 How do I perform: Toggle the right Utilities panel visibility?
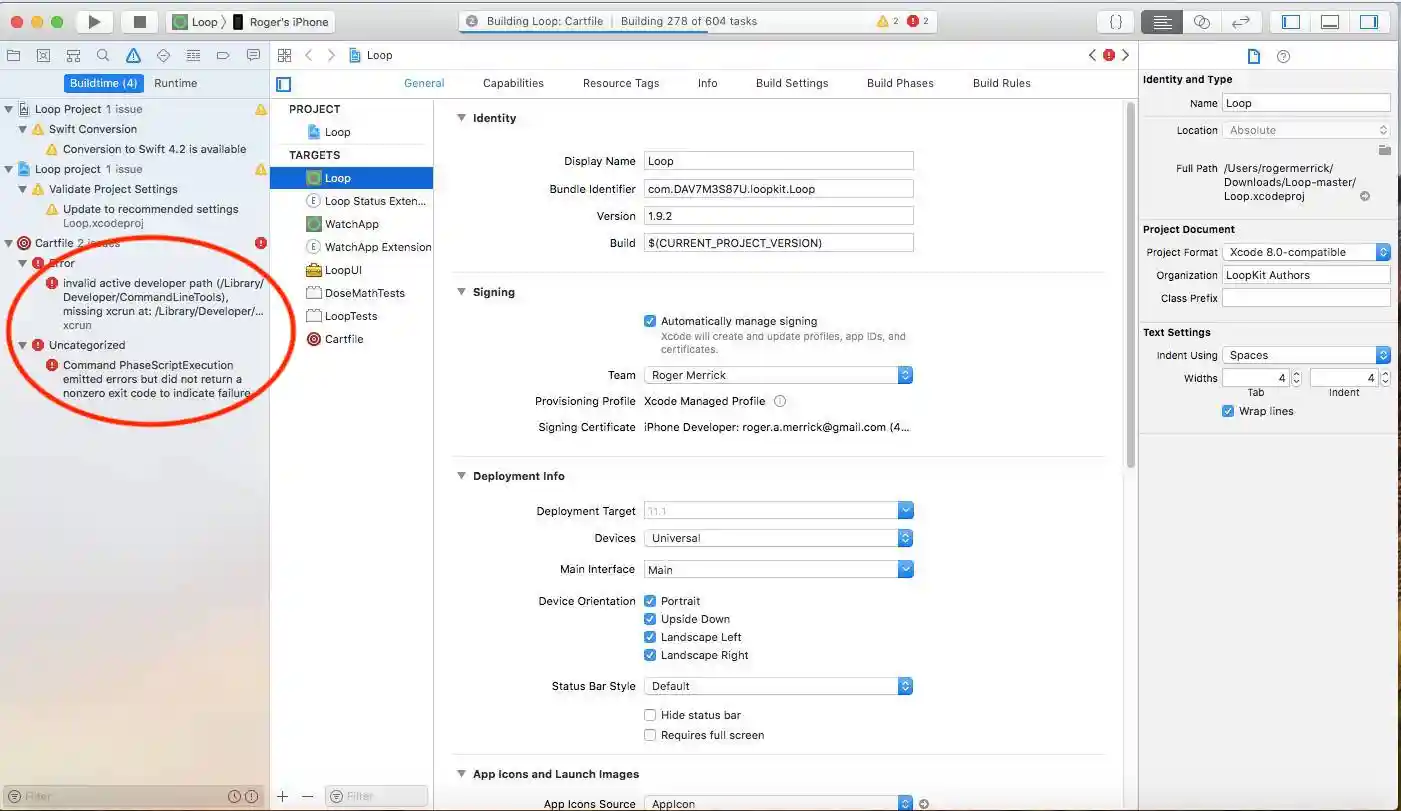[x=1367, y=21]
